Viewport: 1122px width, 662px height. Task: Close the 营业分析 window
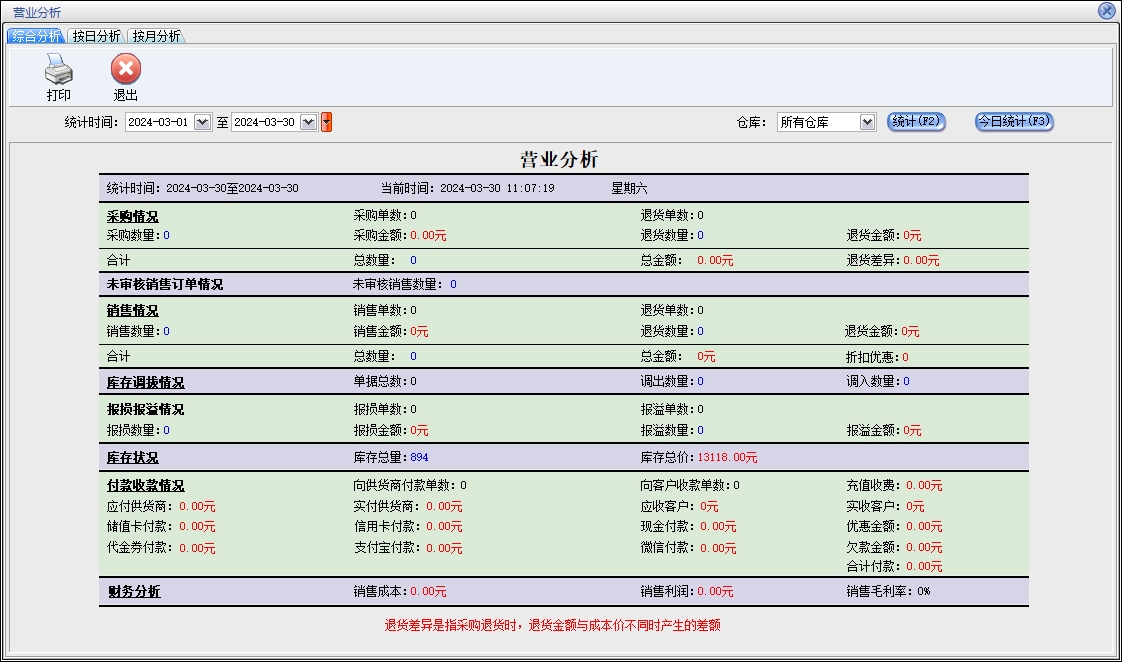(x=1106, y=11)
